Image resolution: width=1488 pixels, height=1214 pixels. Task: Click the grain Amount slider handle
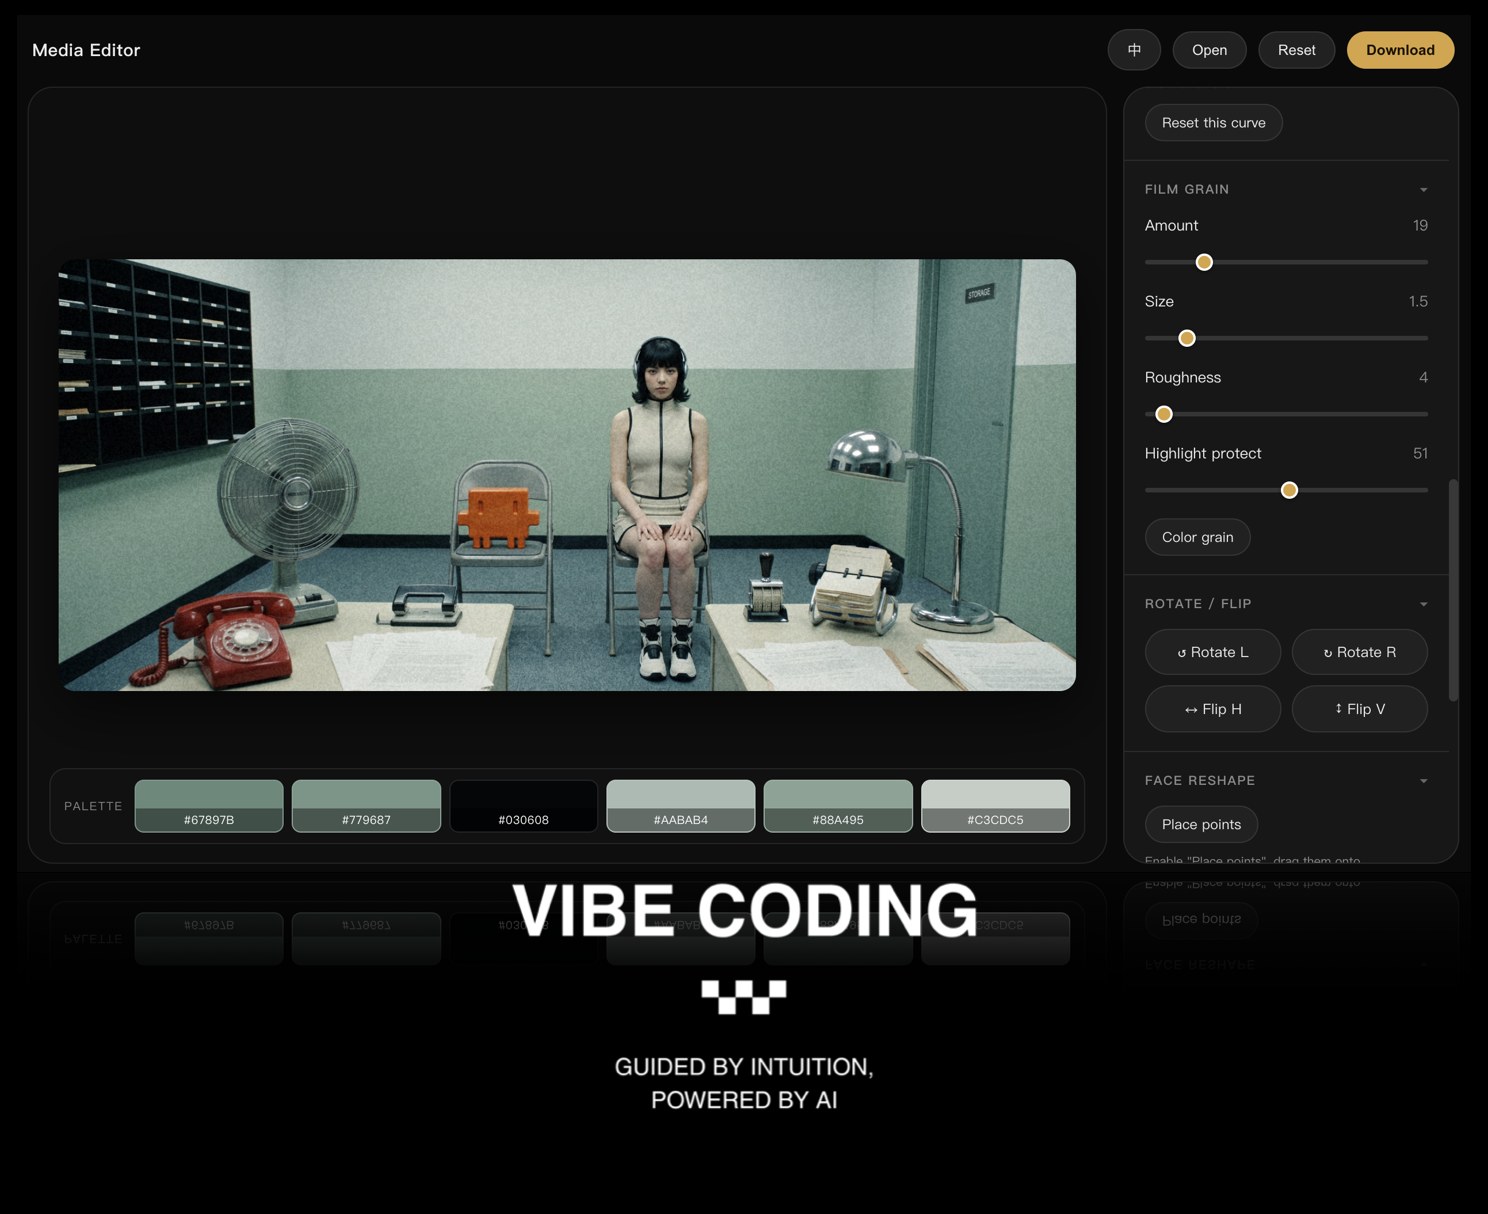tap(1204, 262)
